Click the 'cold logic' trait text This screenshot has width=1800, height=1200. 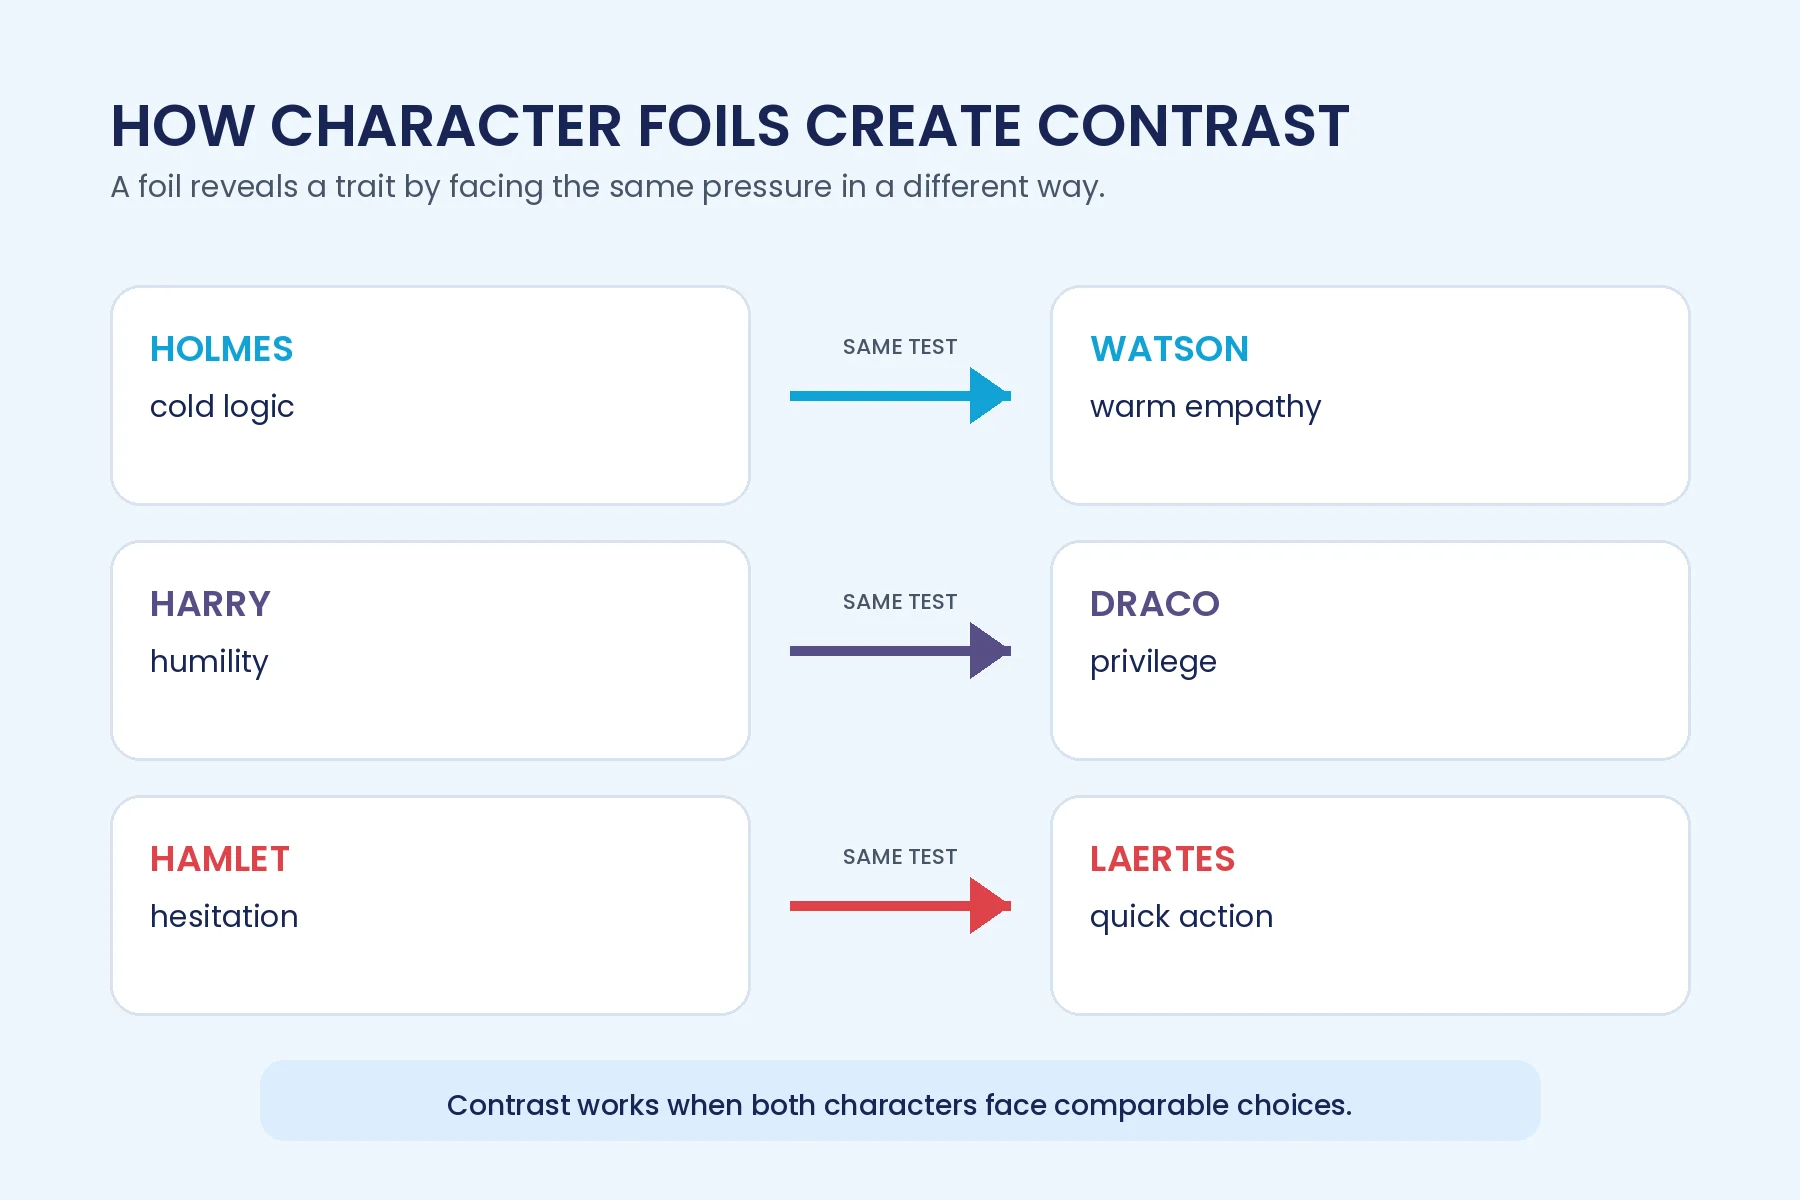pyautogui.click(x=222, y=407)
